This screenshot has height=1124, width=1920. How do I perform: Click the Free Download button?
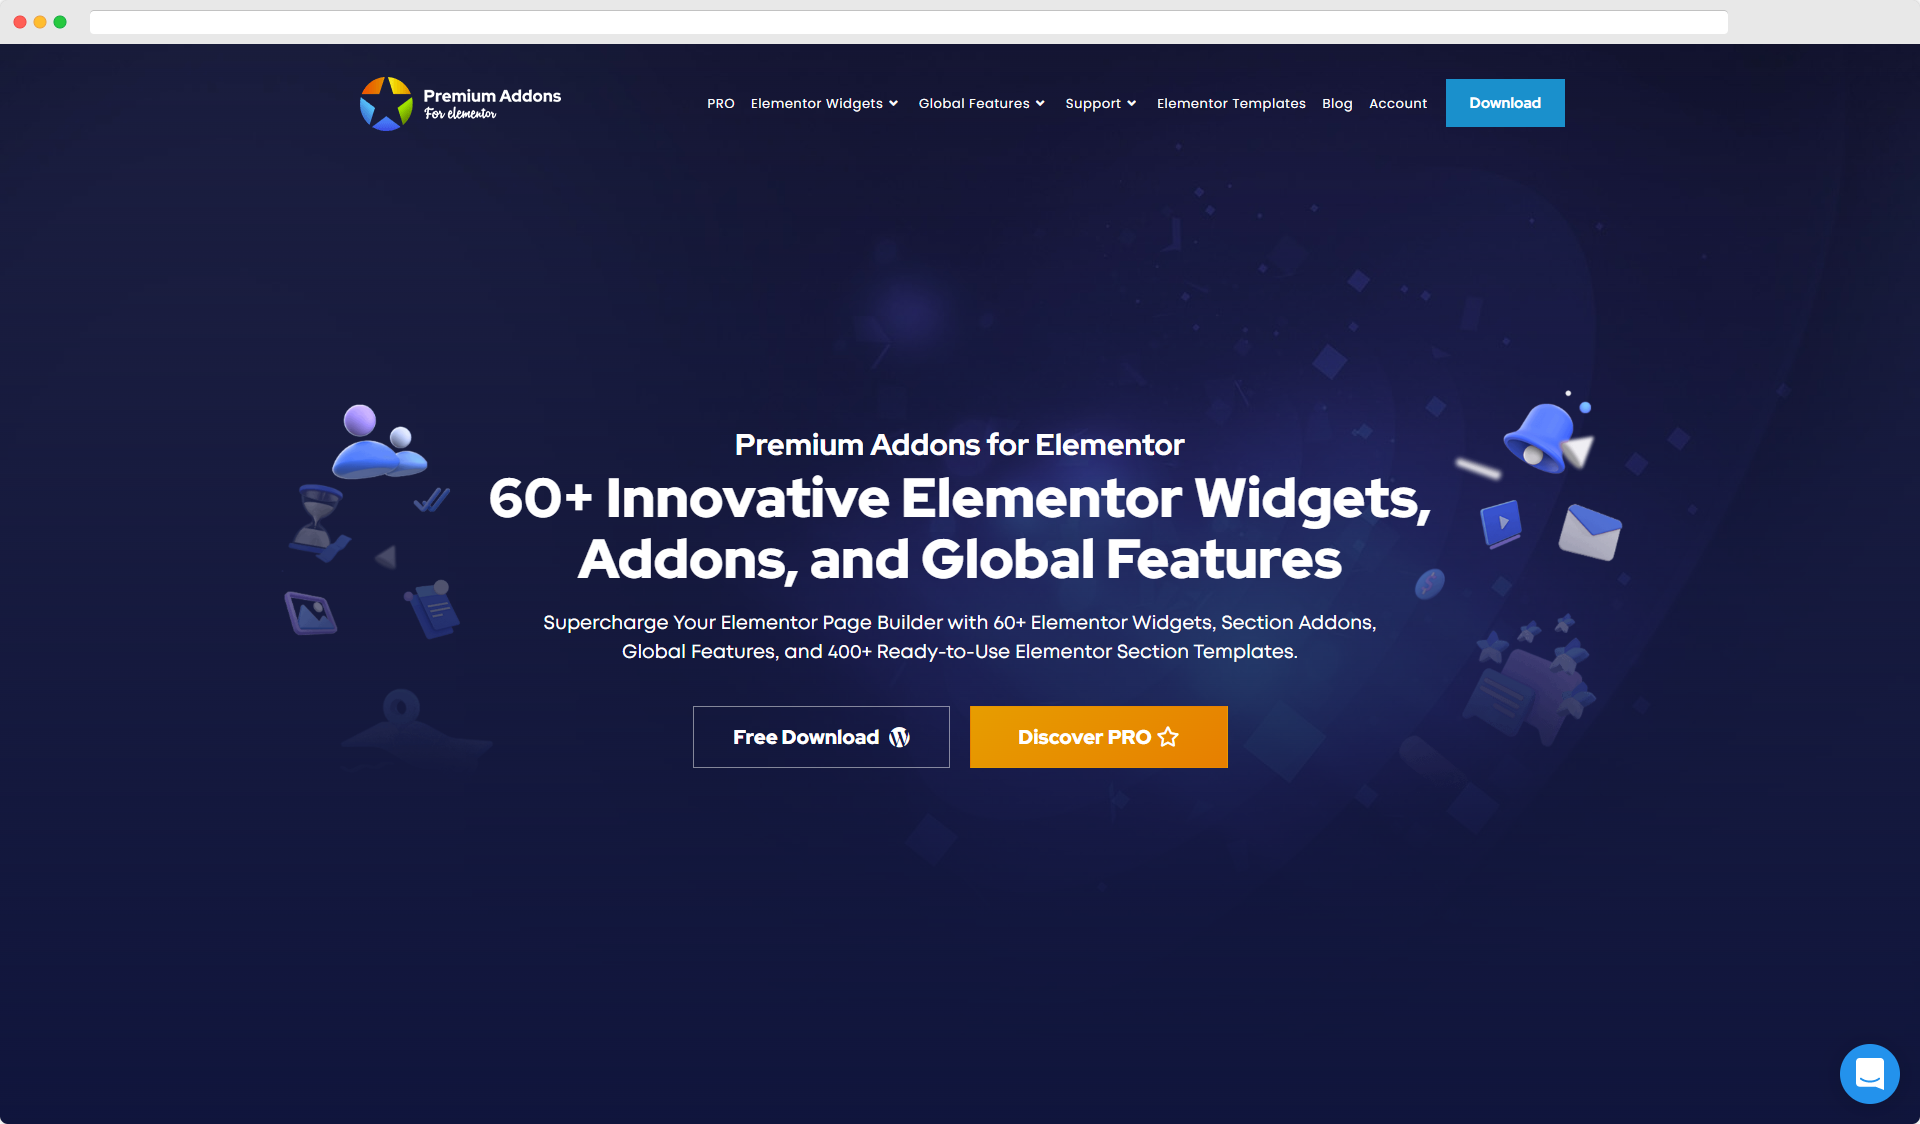click(x=822, y=737)
